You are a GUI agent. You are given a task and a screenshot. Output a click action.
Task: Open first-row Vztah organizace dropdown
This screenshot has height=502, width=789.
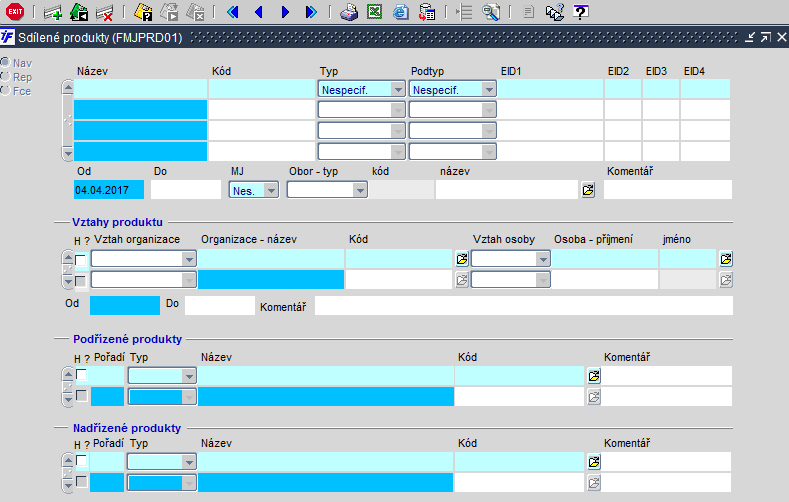[143, 259]
